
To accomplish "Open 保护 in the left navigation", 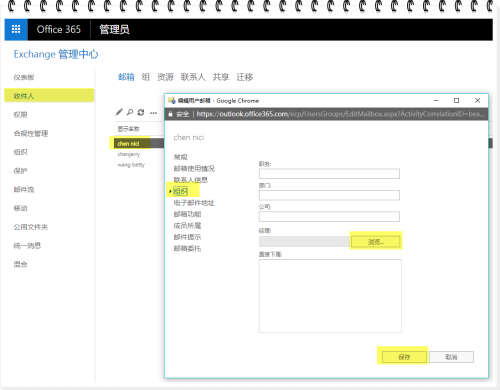I will click(20, 171).
